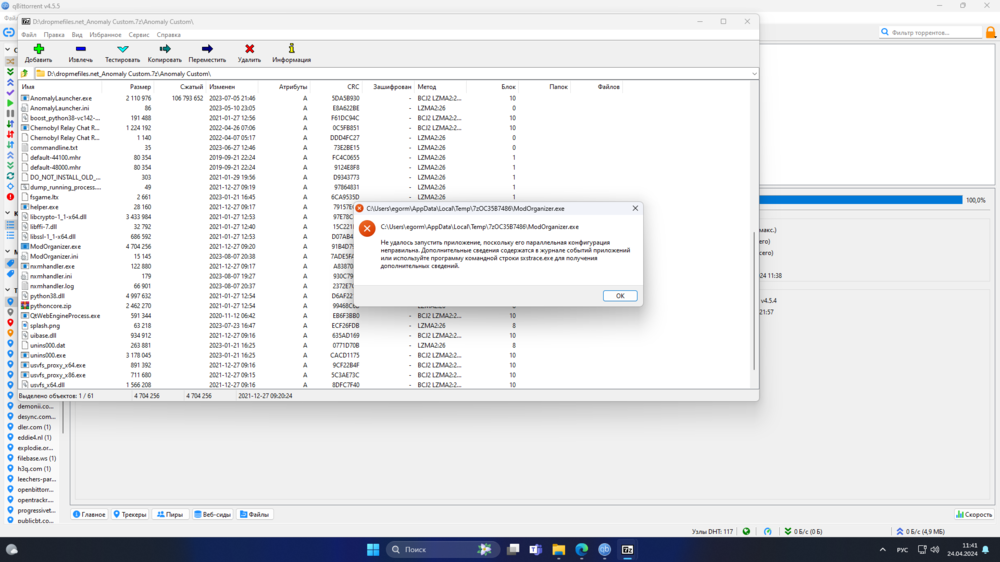Go up one folder using the address bar icon
Image resolution: width=1000 pixels, height=562 pixels.
coord(25,73)
